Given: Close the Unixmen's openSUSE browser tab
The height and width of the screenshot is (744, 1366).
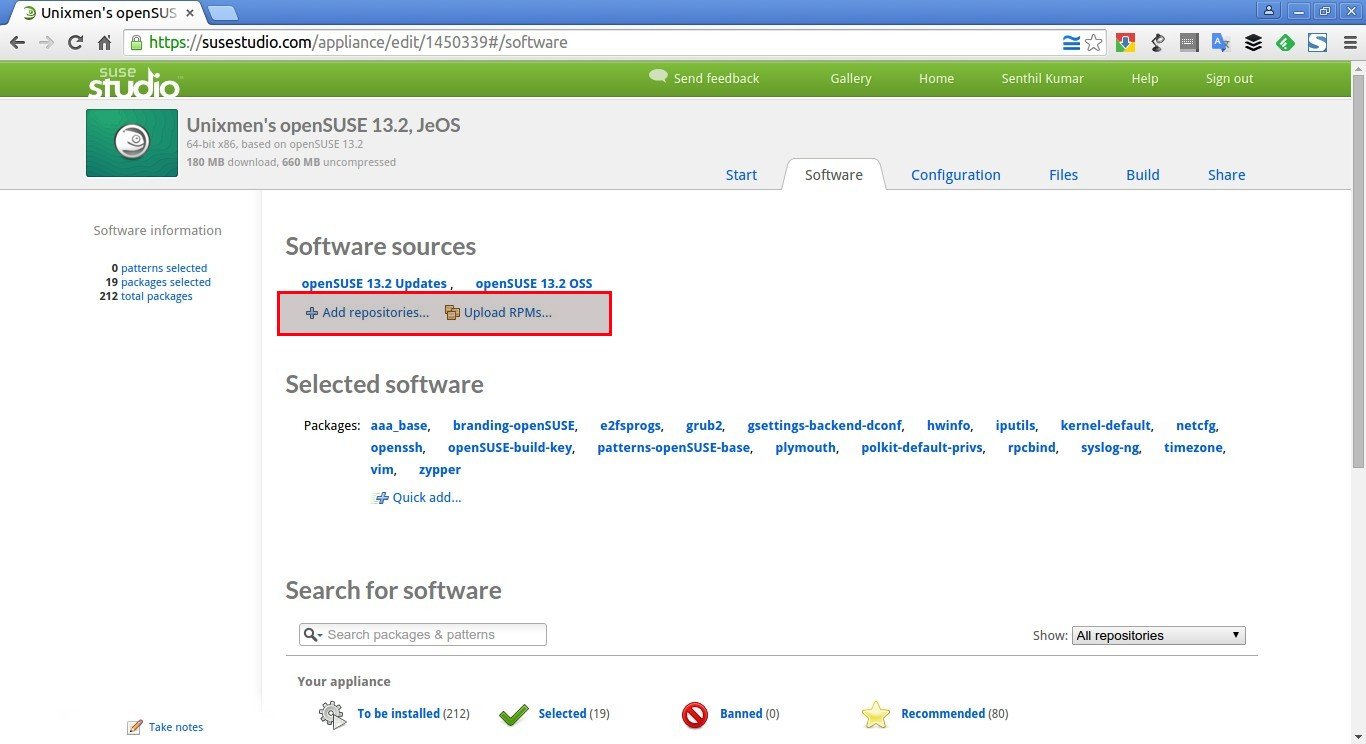Looking at the screenshot, I should [x=190, y=13].
